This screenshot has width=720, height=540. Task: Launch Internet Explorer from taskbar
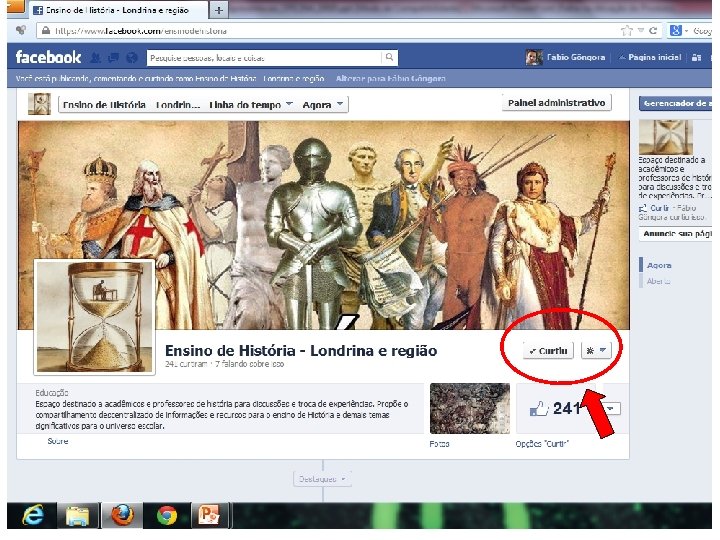[34, 515]
